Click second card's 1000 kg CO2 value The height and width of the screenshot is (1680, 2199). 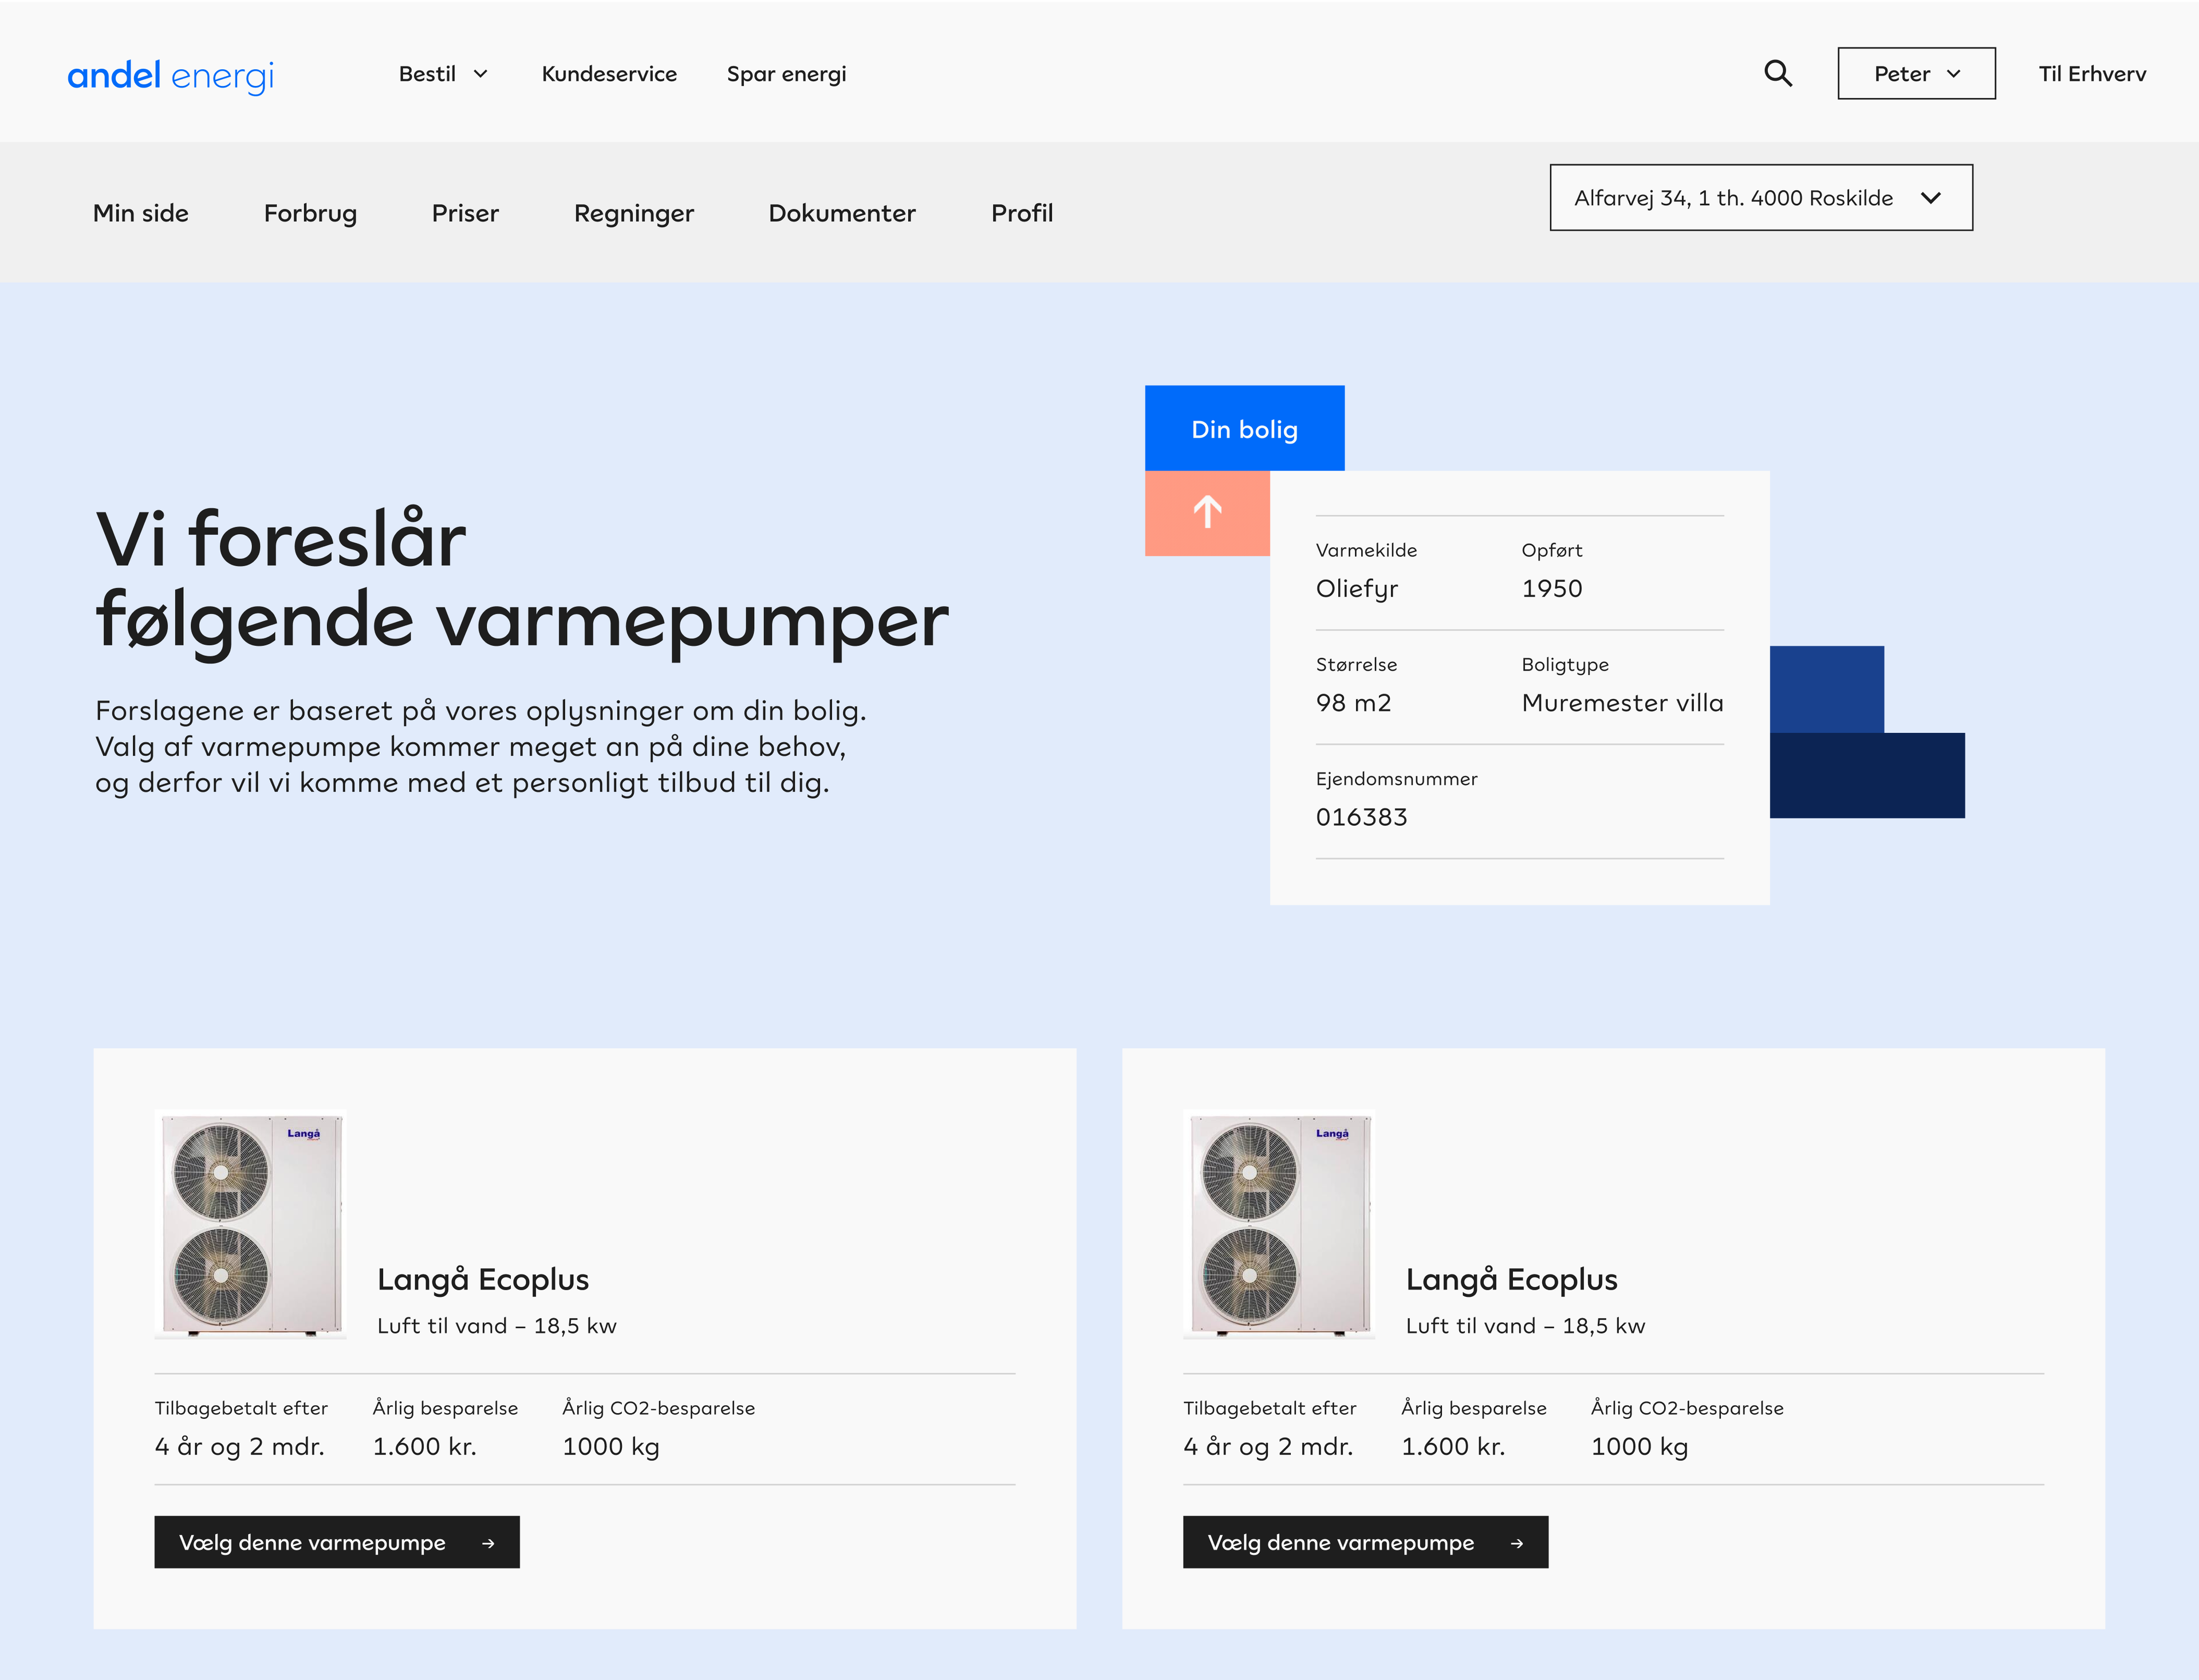(x=1639, y=1447)
